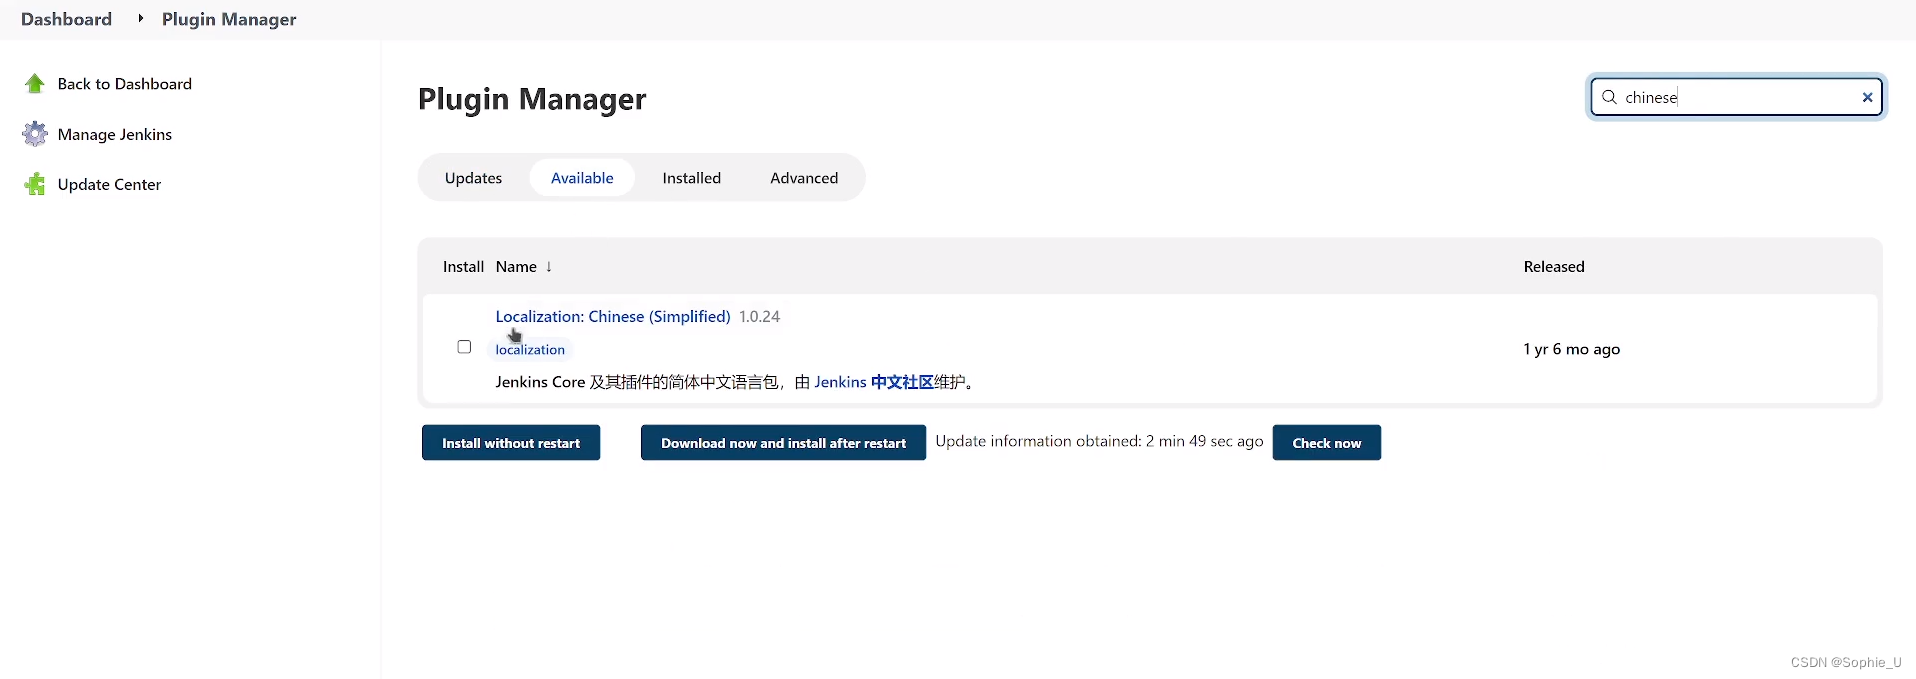1916x679 pixels.
Task: Click the version number 1.0.24
Action: 759,316
